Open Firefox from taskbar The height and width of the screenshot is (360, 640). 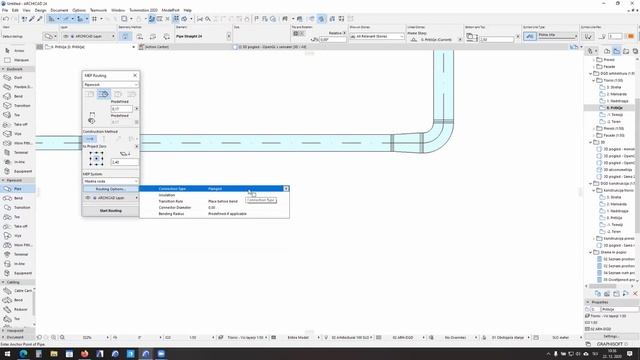84,354
